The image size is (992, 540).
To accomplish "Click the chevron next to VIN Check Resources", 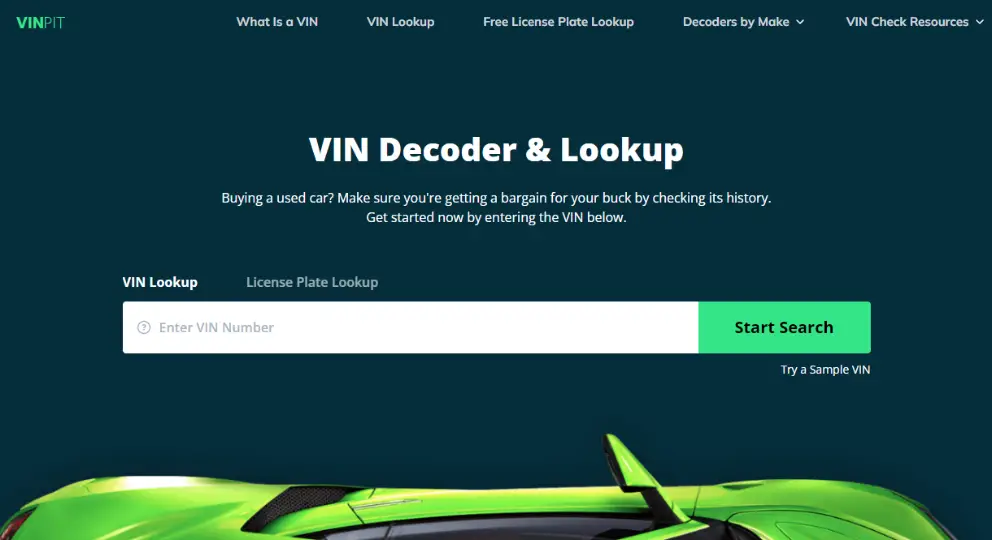I will 979,22.
